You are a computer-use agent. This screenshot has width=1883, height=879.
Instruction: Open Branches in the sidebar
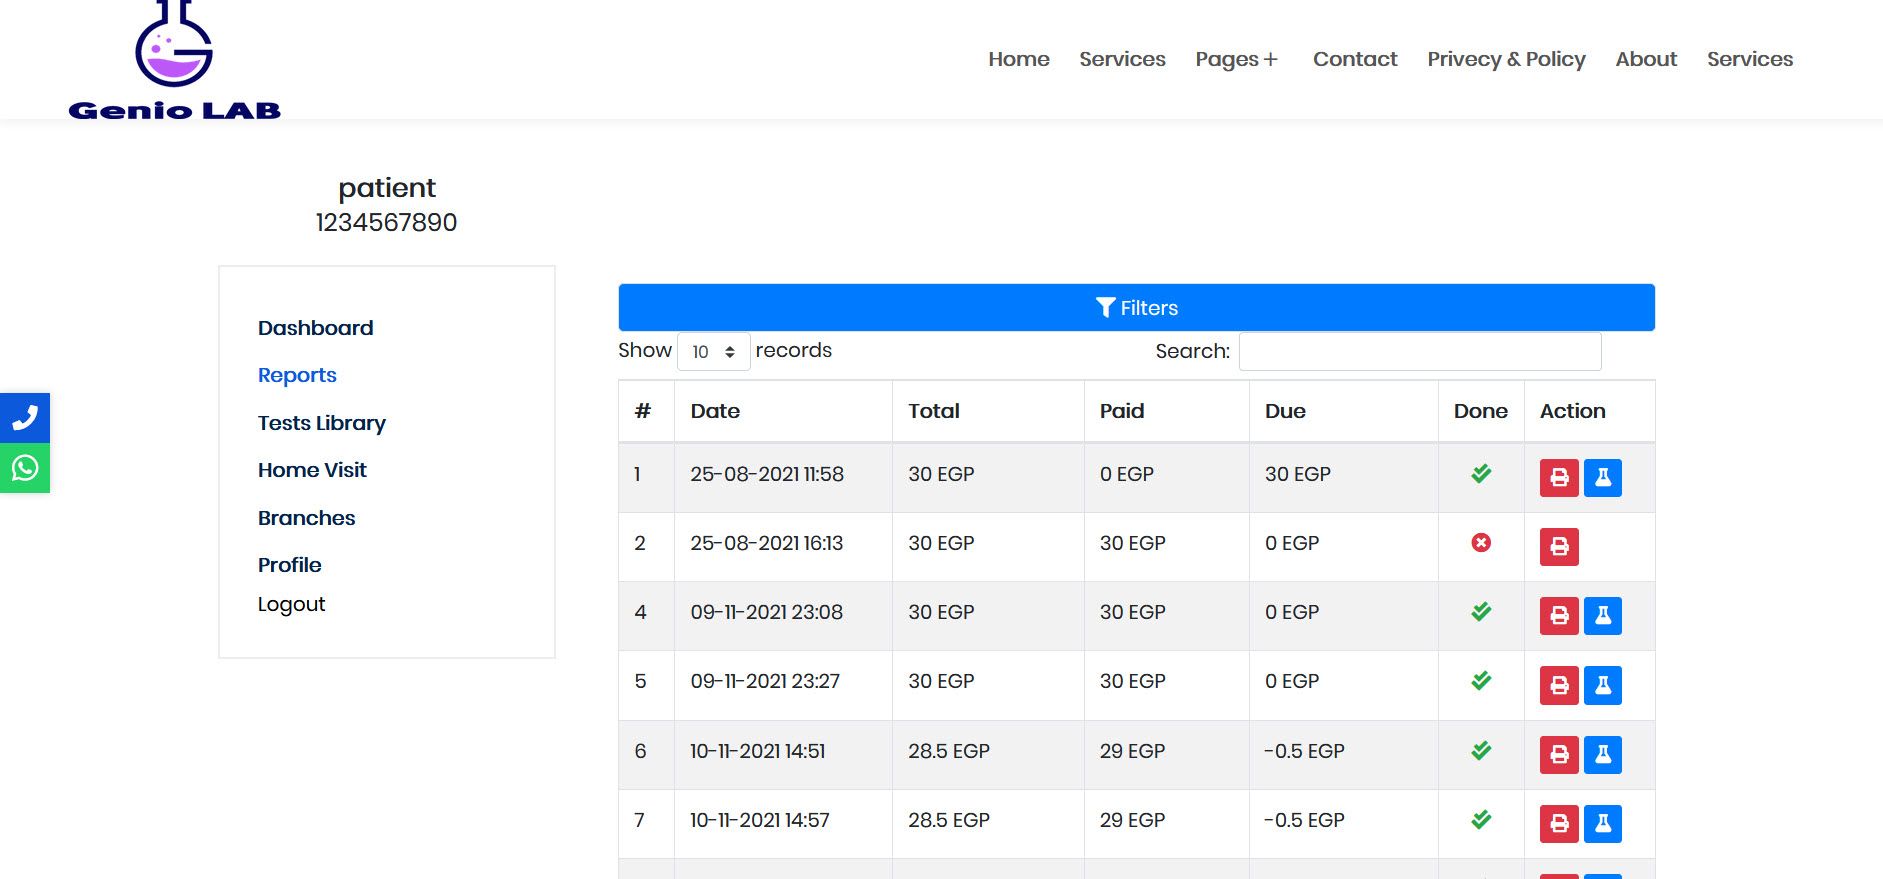[x=306, y=518]
